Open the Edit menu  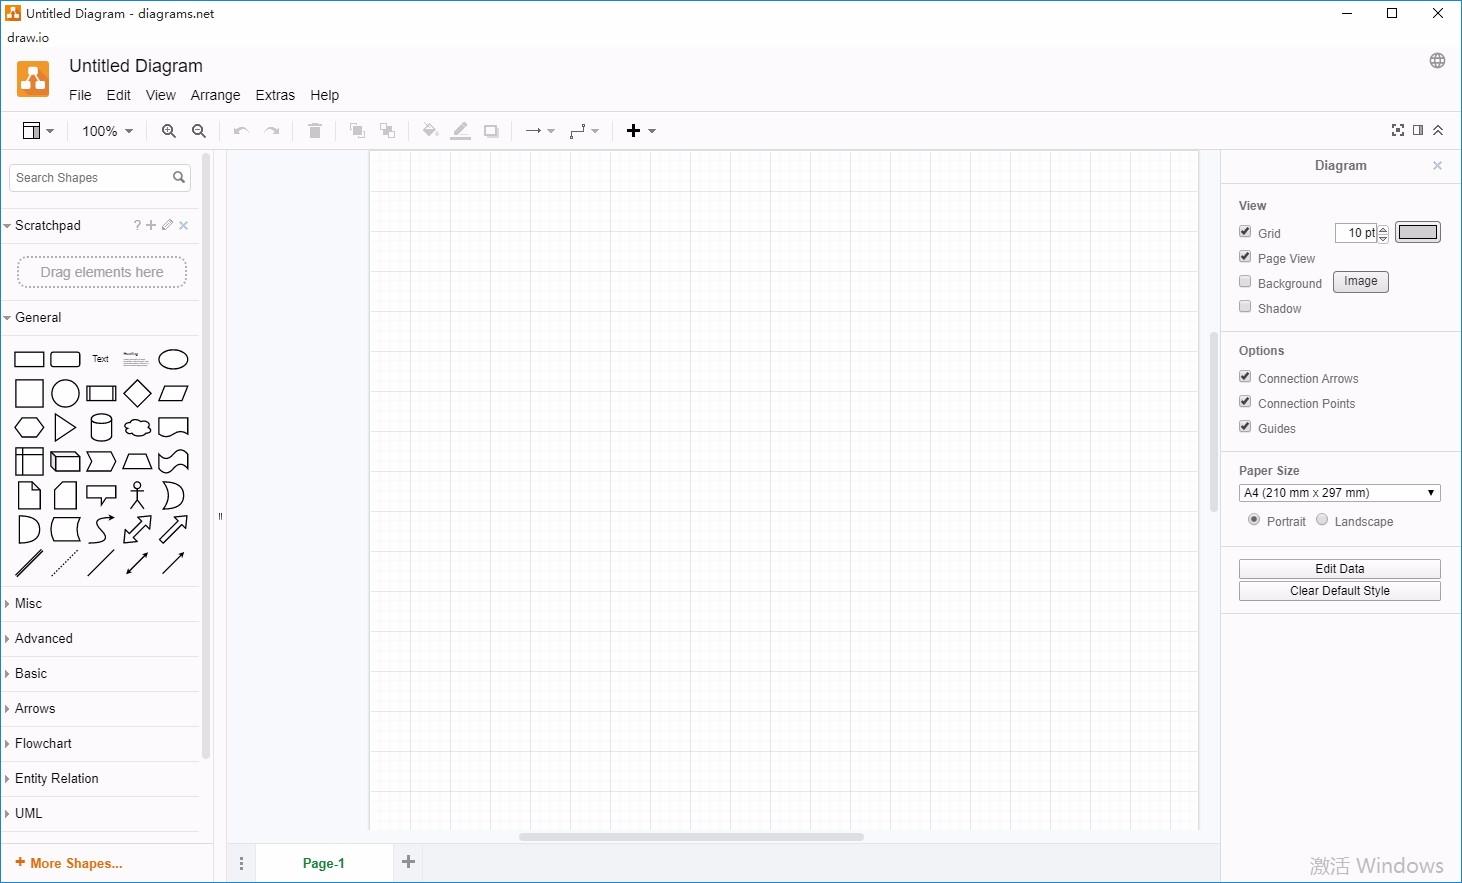[x=119, y=95]
